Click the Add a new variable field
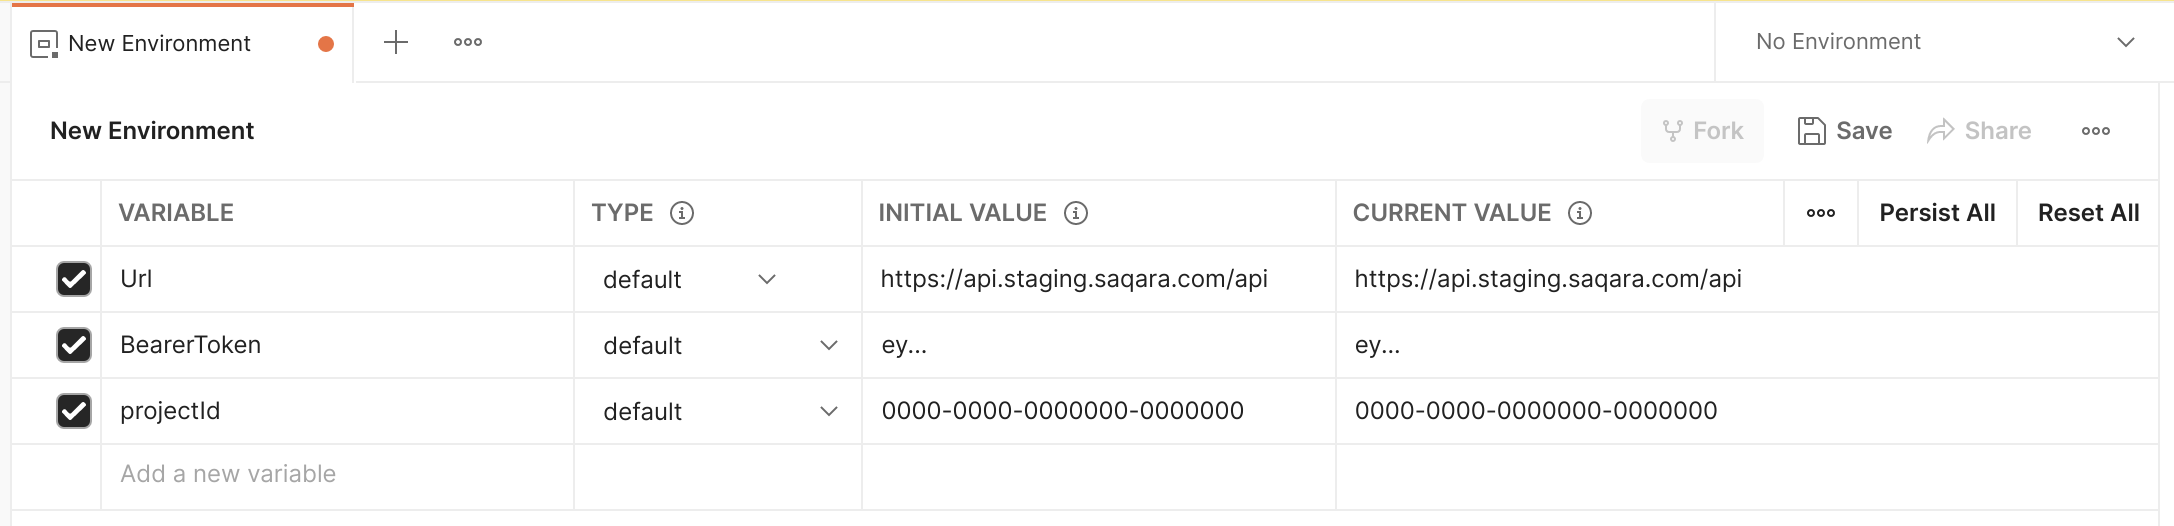Viewport: 2174px width, 526px height. [x=228, y=474]
